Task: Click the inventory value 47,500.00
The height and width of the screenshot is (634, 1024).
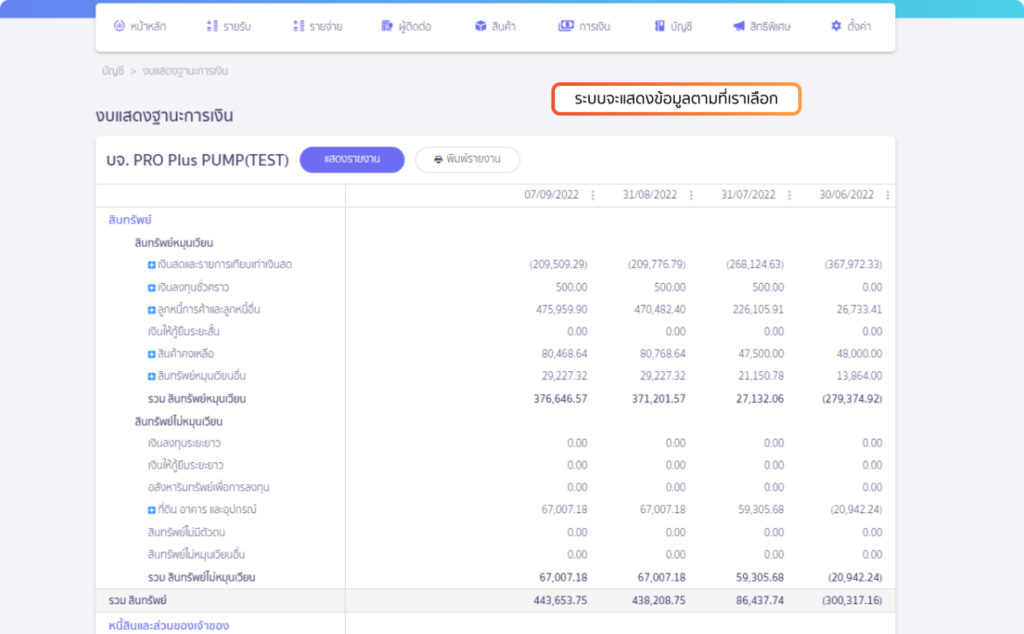Action: tap(761, 354)
